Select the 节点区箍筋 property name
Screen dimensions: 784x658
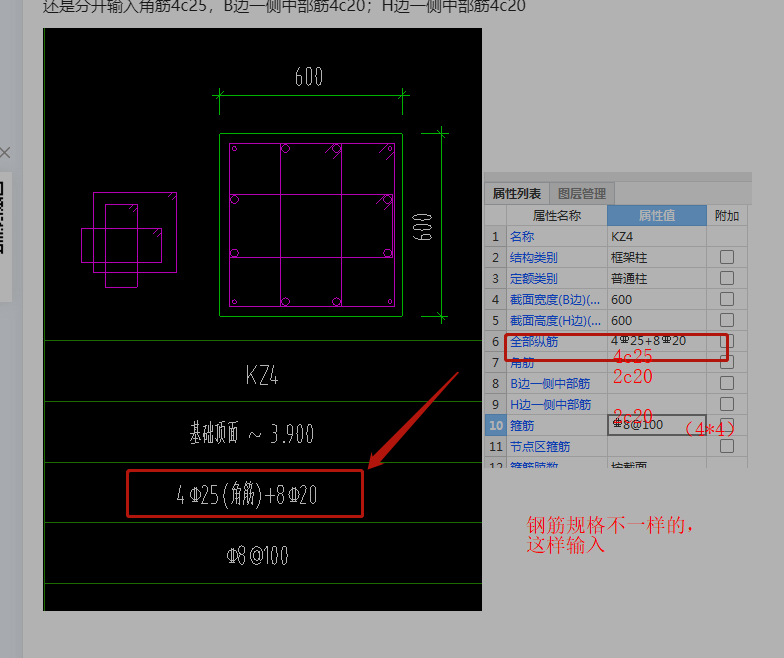[x=540, y=446]
